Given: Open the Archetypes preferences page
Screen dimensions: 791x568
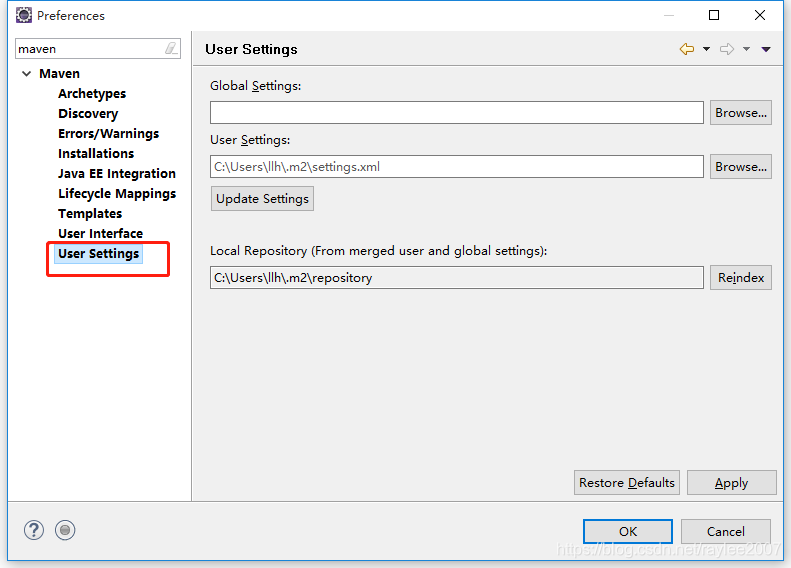Looking at the screenshot, I should tap(92, 94).
